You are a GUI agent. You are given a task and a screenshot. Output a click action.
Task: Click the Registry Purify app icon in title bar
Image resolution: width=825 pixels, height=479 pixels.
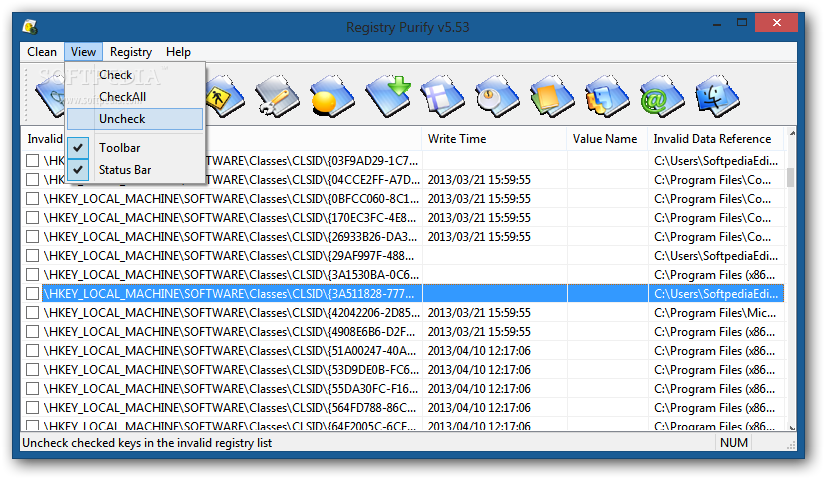click(x=30, y=26)
